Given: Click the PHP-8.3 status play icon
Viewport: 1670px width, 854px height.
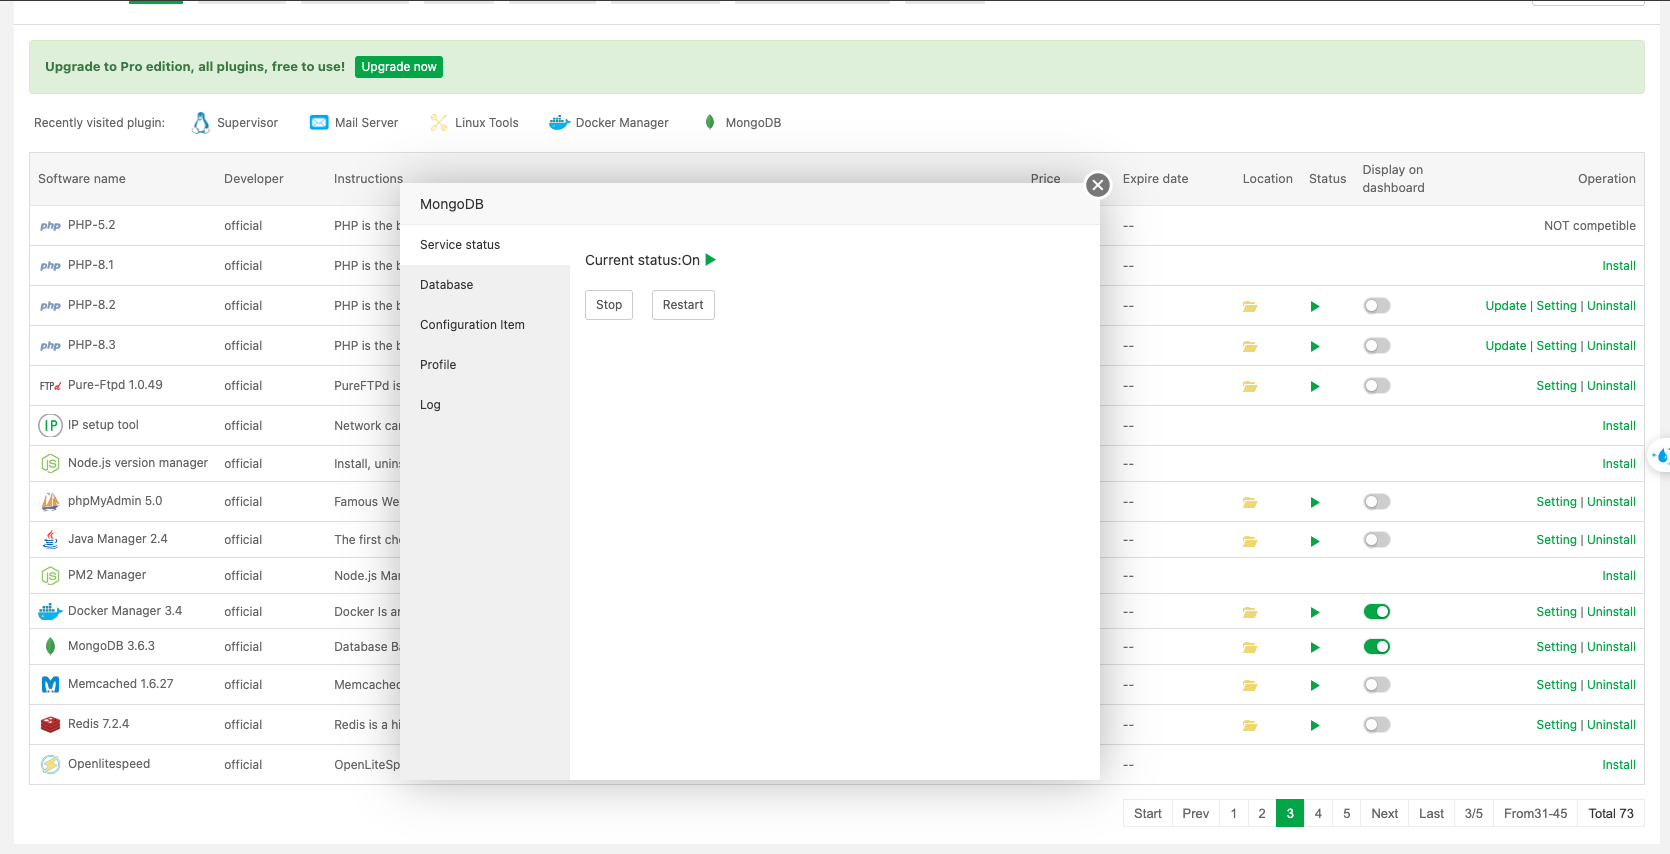Looking at the screenshot, I should [1315, 346].
